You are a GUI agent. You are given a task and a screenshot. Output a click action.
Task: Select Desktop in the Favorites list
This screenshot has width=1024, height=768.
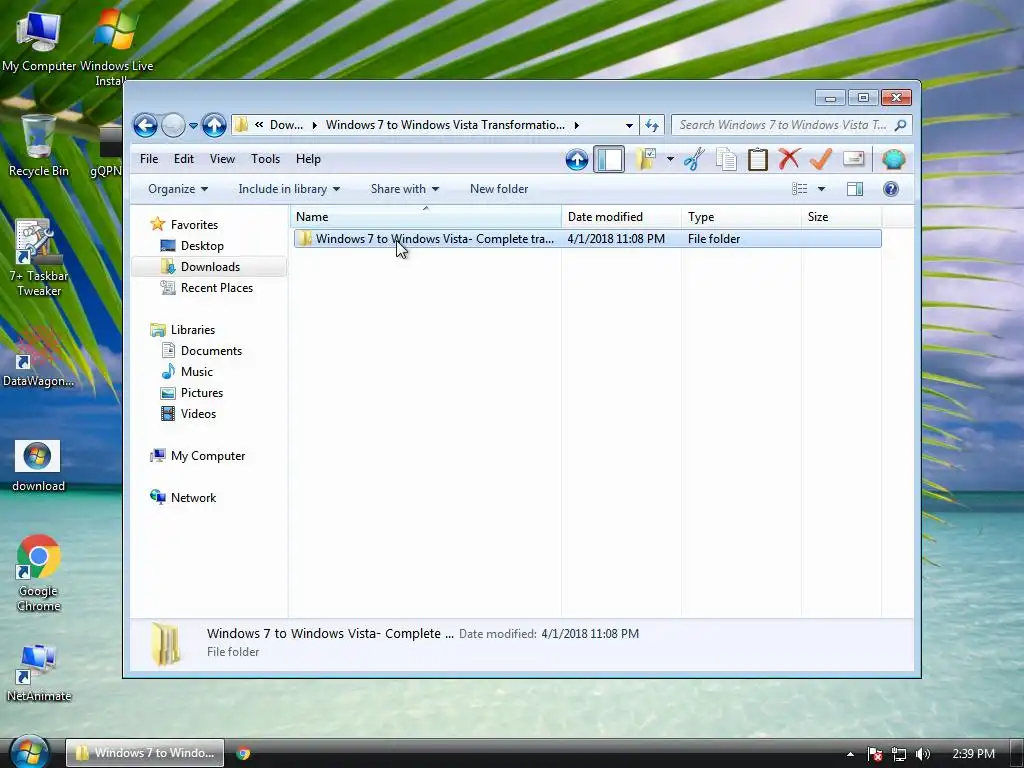click(x=192, y=246)
